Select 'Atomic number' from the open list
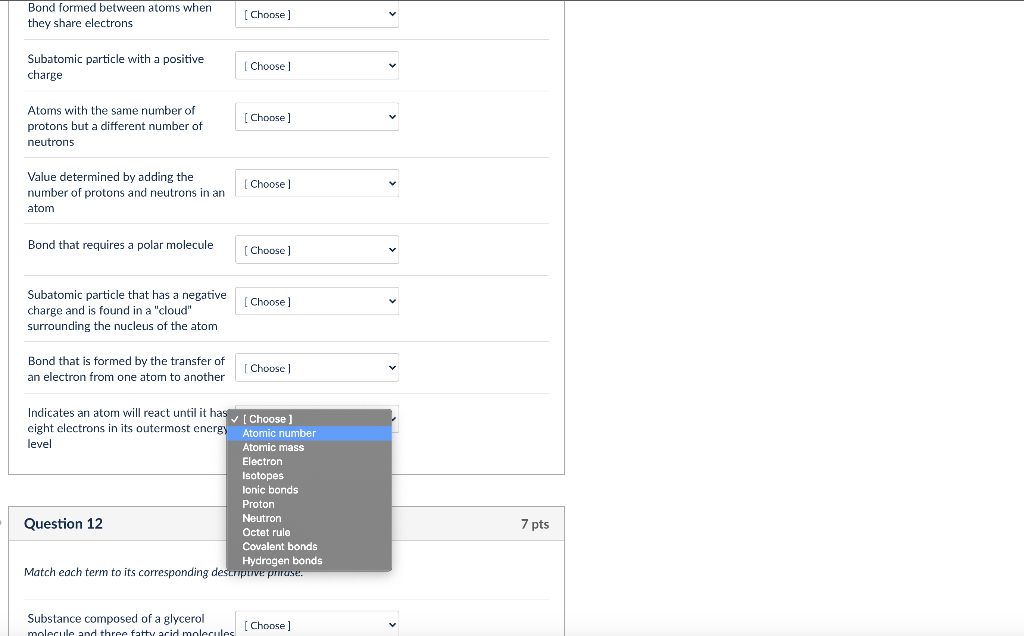1024x636 pixels. click(x=309, y=434)
